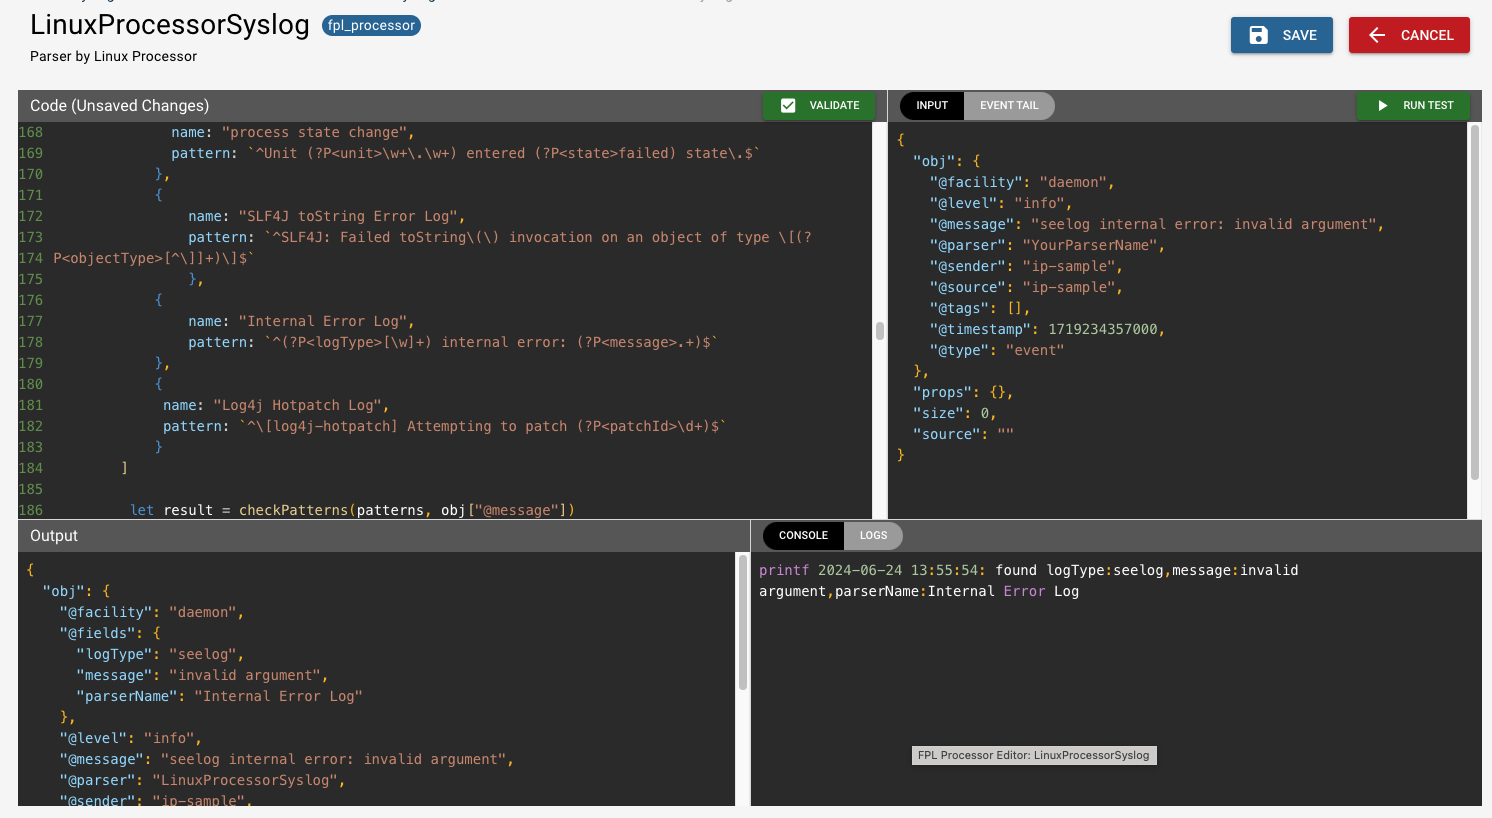Validate the parser code
1492x818 pixels.
[x=819, y=105]
